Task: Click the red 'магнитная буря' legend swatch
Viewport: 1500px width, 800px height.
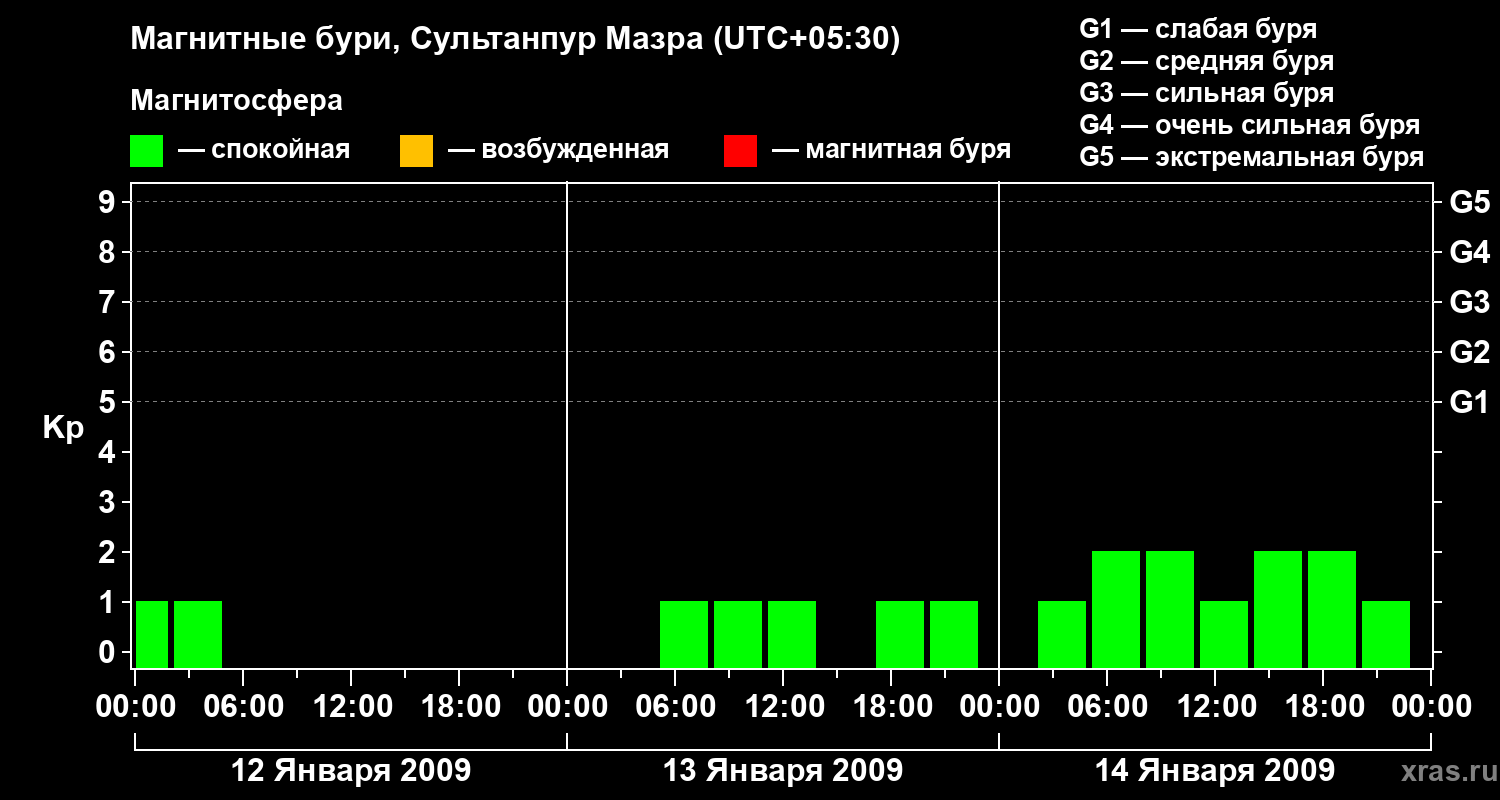Action: (740, 151)
